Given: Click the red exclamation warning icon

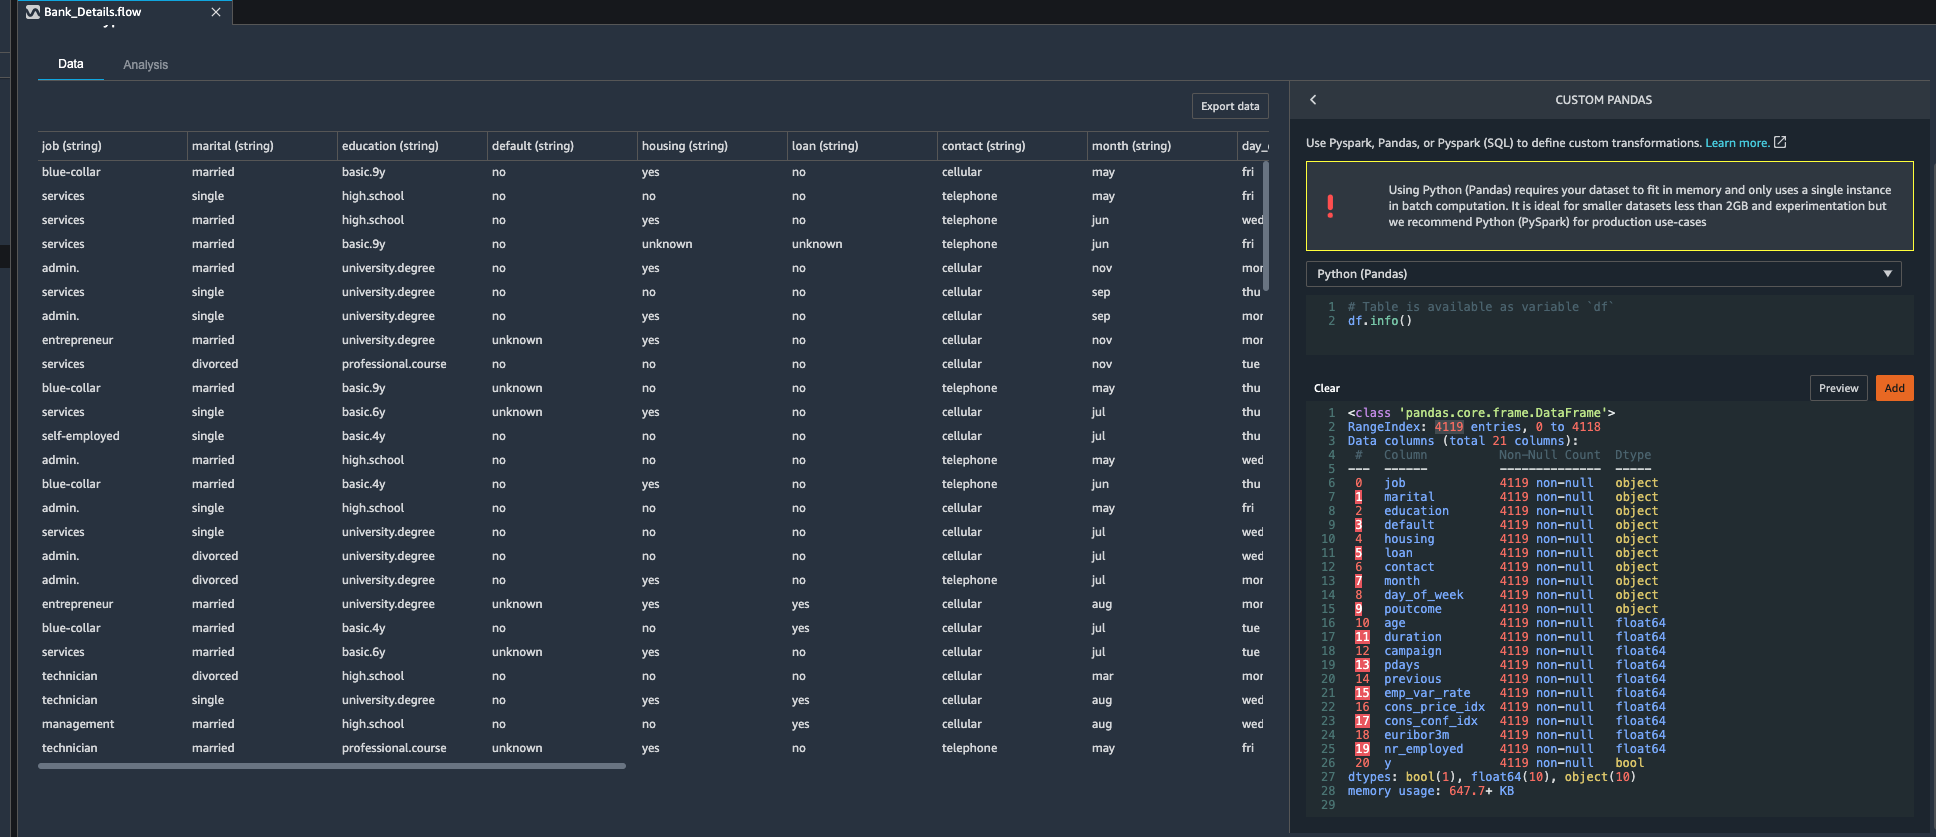Looking at the screenshot, I should pos(1330,206).
